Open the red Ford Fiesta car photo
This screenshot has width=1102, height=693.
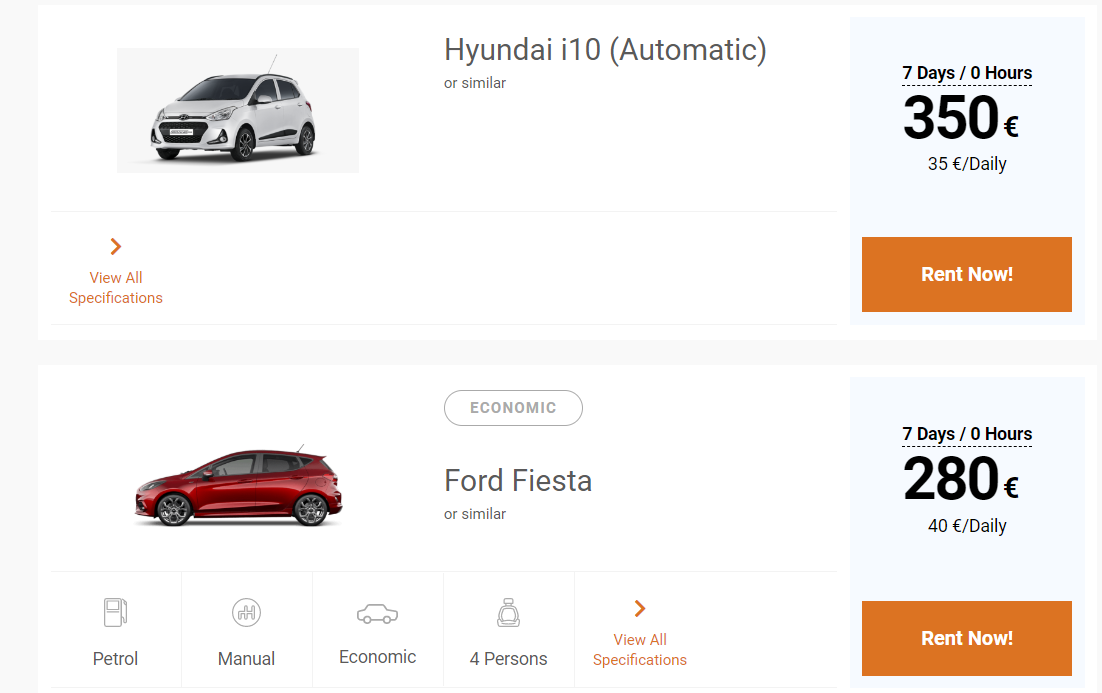pyautogui.click(x=238, y=486)
